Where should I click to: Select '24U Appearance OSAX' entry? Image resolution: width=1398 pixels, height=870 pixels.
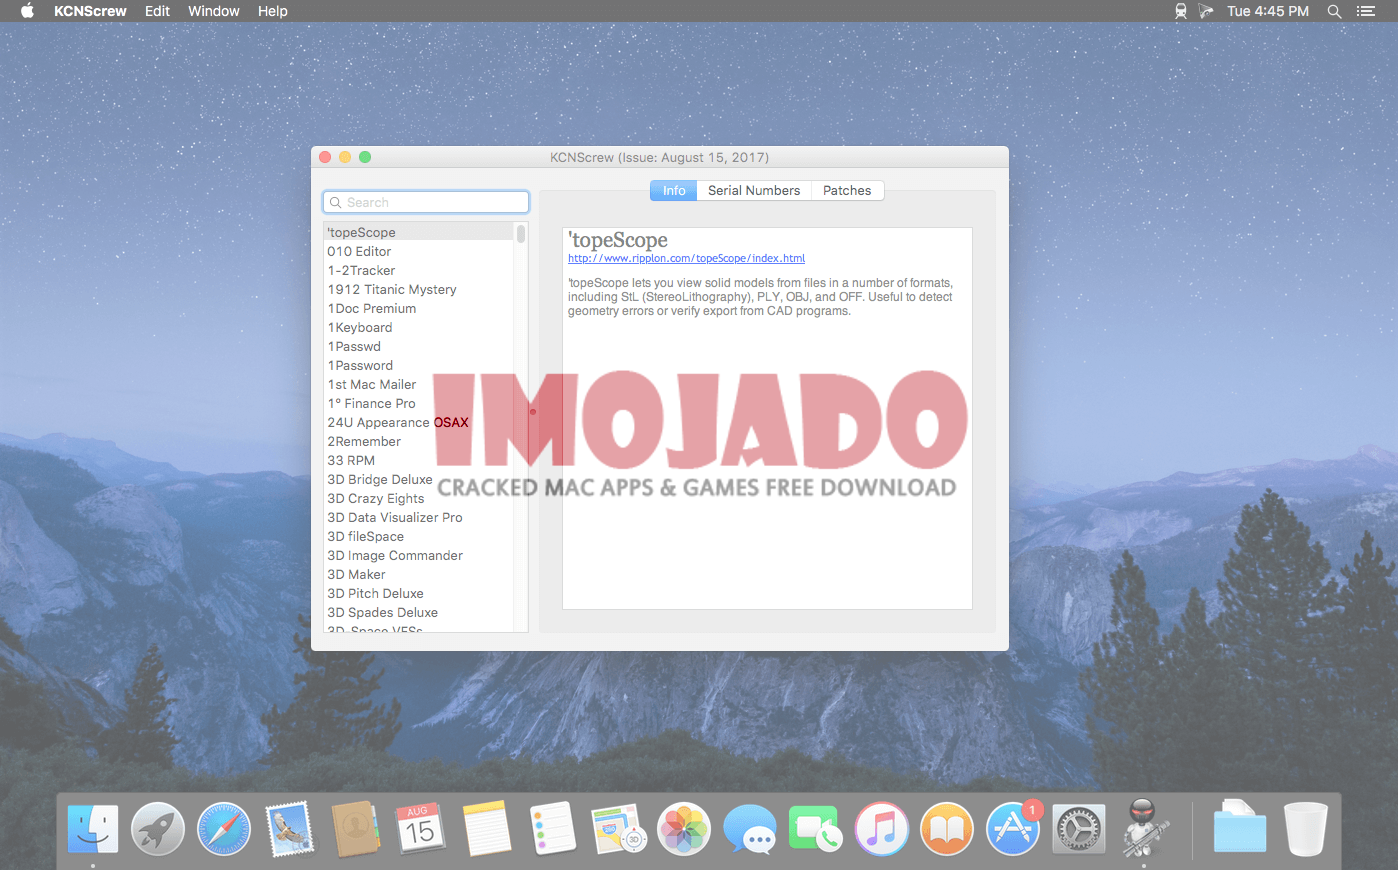point(418,422)
